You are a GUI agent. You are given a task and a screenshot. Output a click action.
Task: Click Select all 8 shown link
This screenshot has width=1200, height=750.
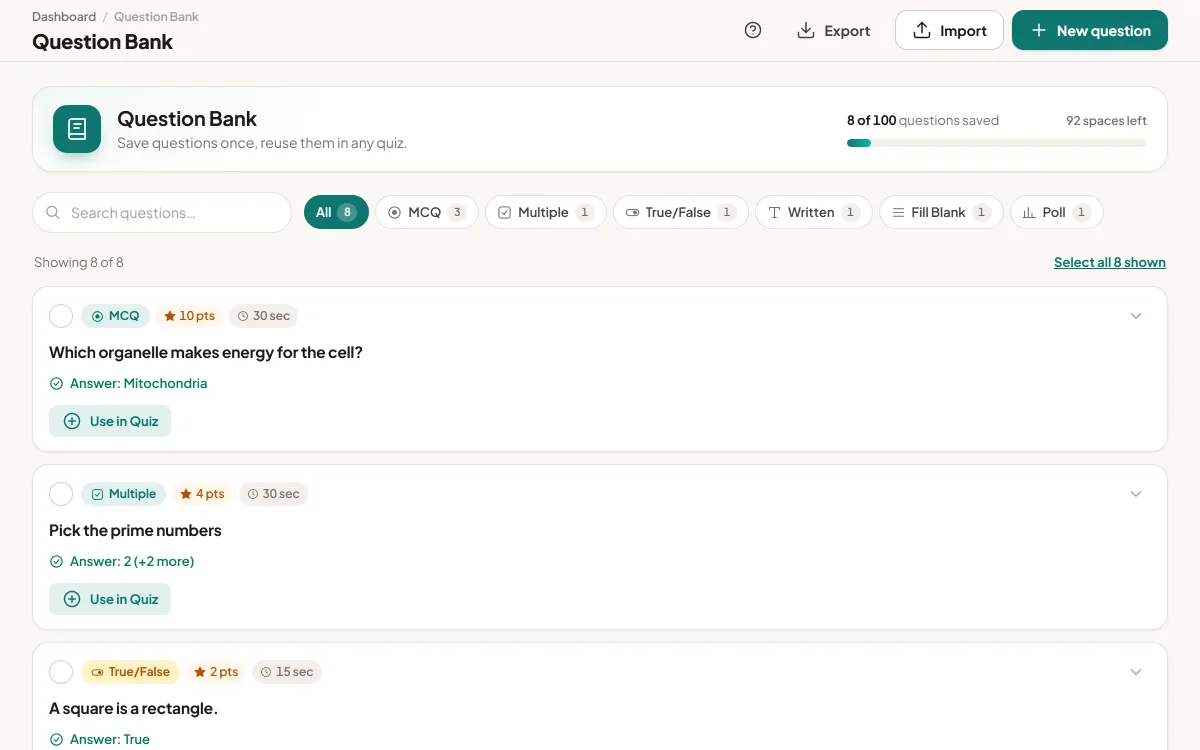pyautogui.click(x=1110, y=262)
